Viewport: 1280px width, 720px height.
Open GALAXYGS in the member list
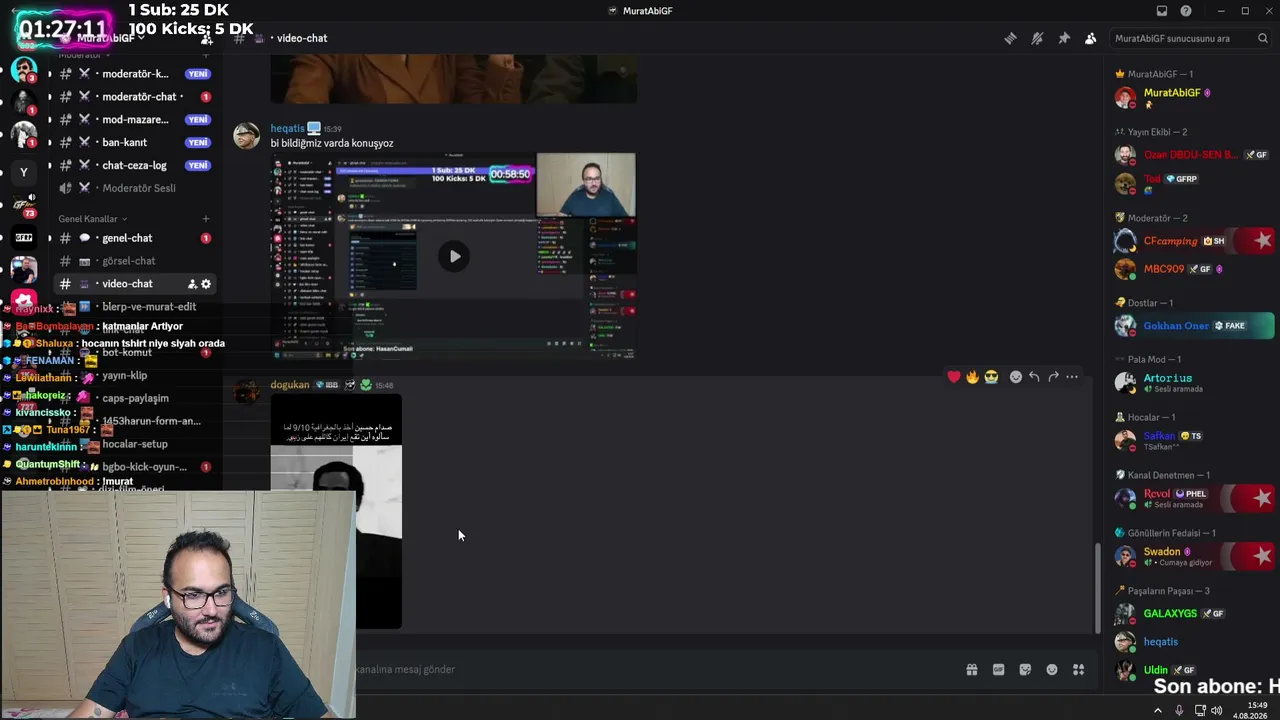tap(1190, 613)
